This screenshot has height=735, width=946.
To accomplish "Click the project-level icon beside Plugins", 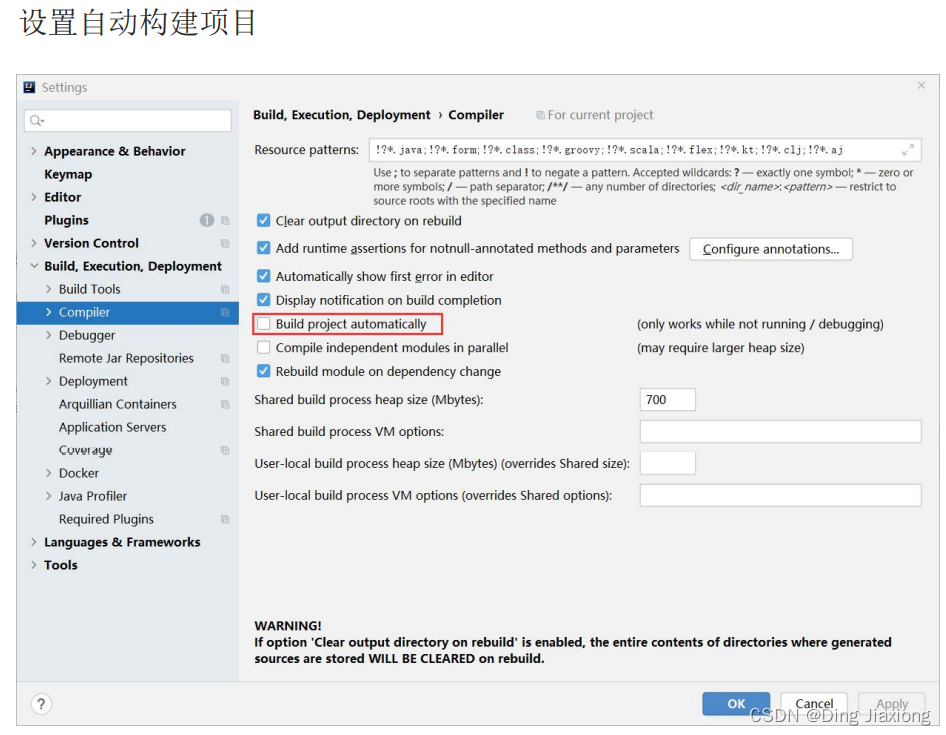I will (x=225, y=220).
